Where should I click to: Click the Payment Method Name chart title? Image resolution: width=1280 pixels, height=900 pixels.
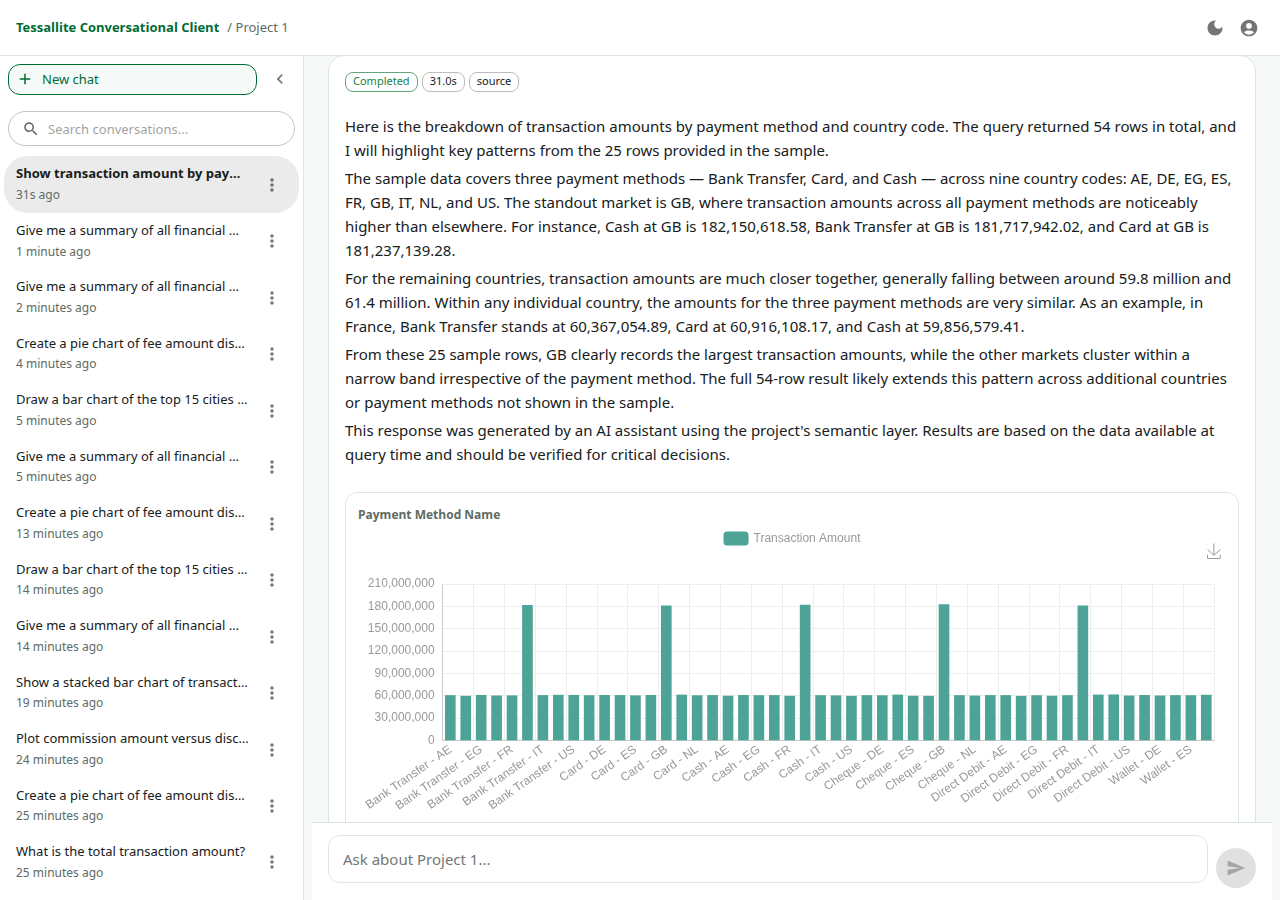[x=429, y=515]
